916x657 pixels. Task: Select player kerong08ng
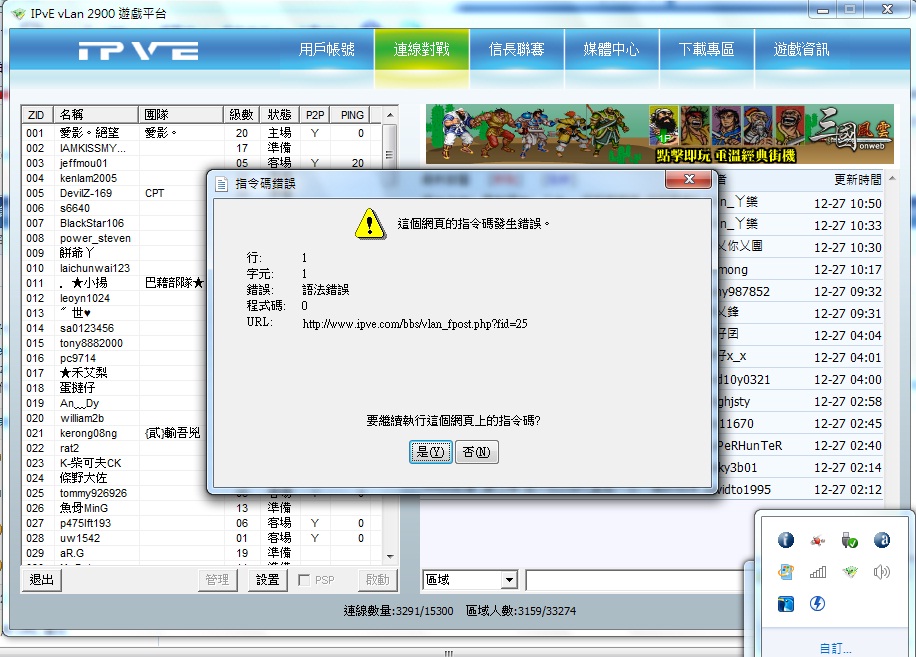(114, 433)
